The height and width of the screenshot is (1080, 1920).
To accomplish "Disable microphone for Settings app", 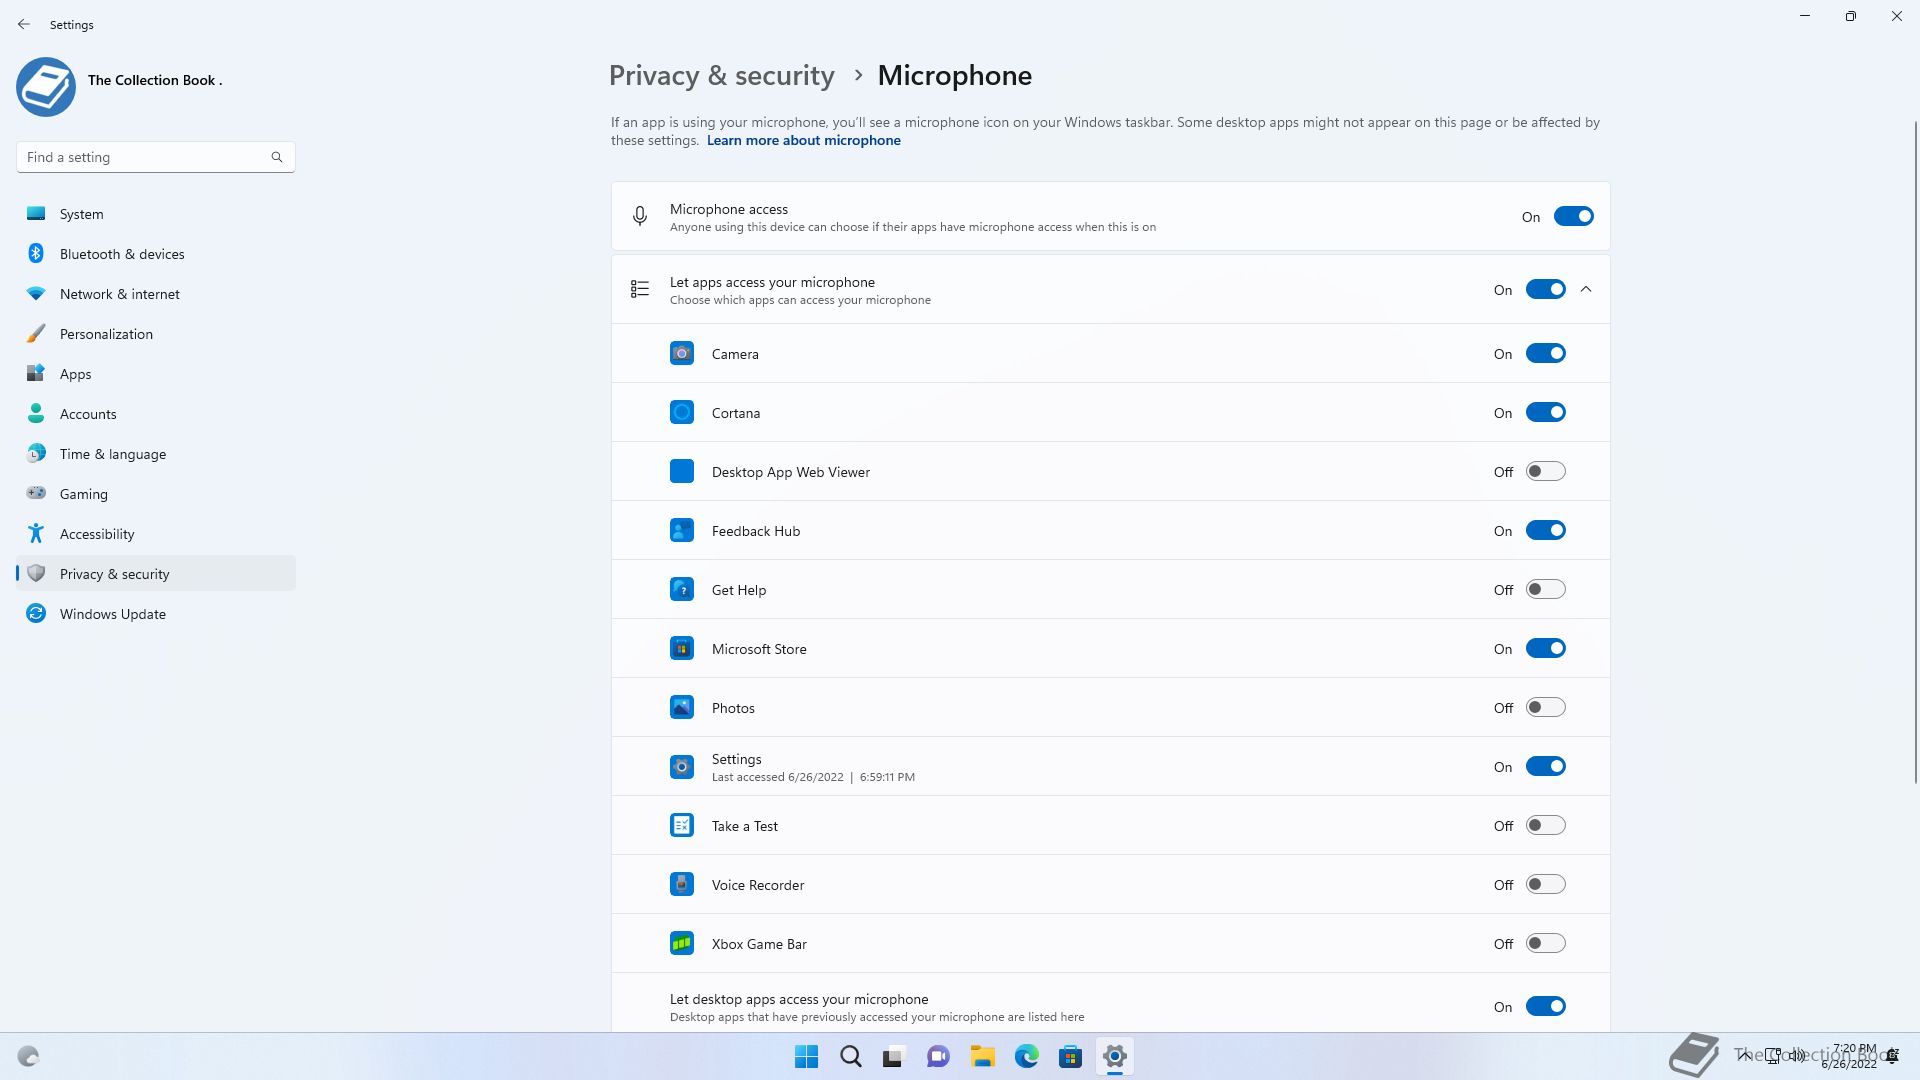I will [1545, 767].
